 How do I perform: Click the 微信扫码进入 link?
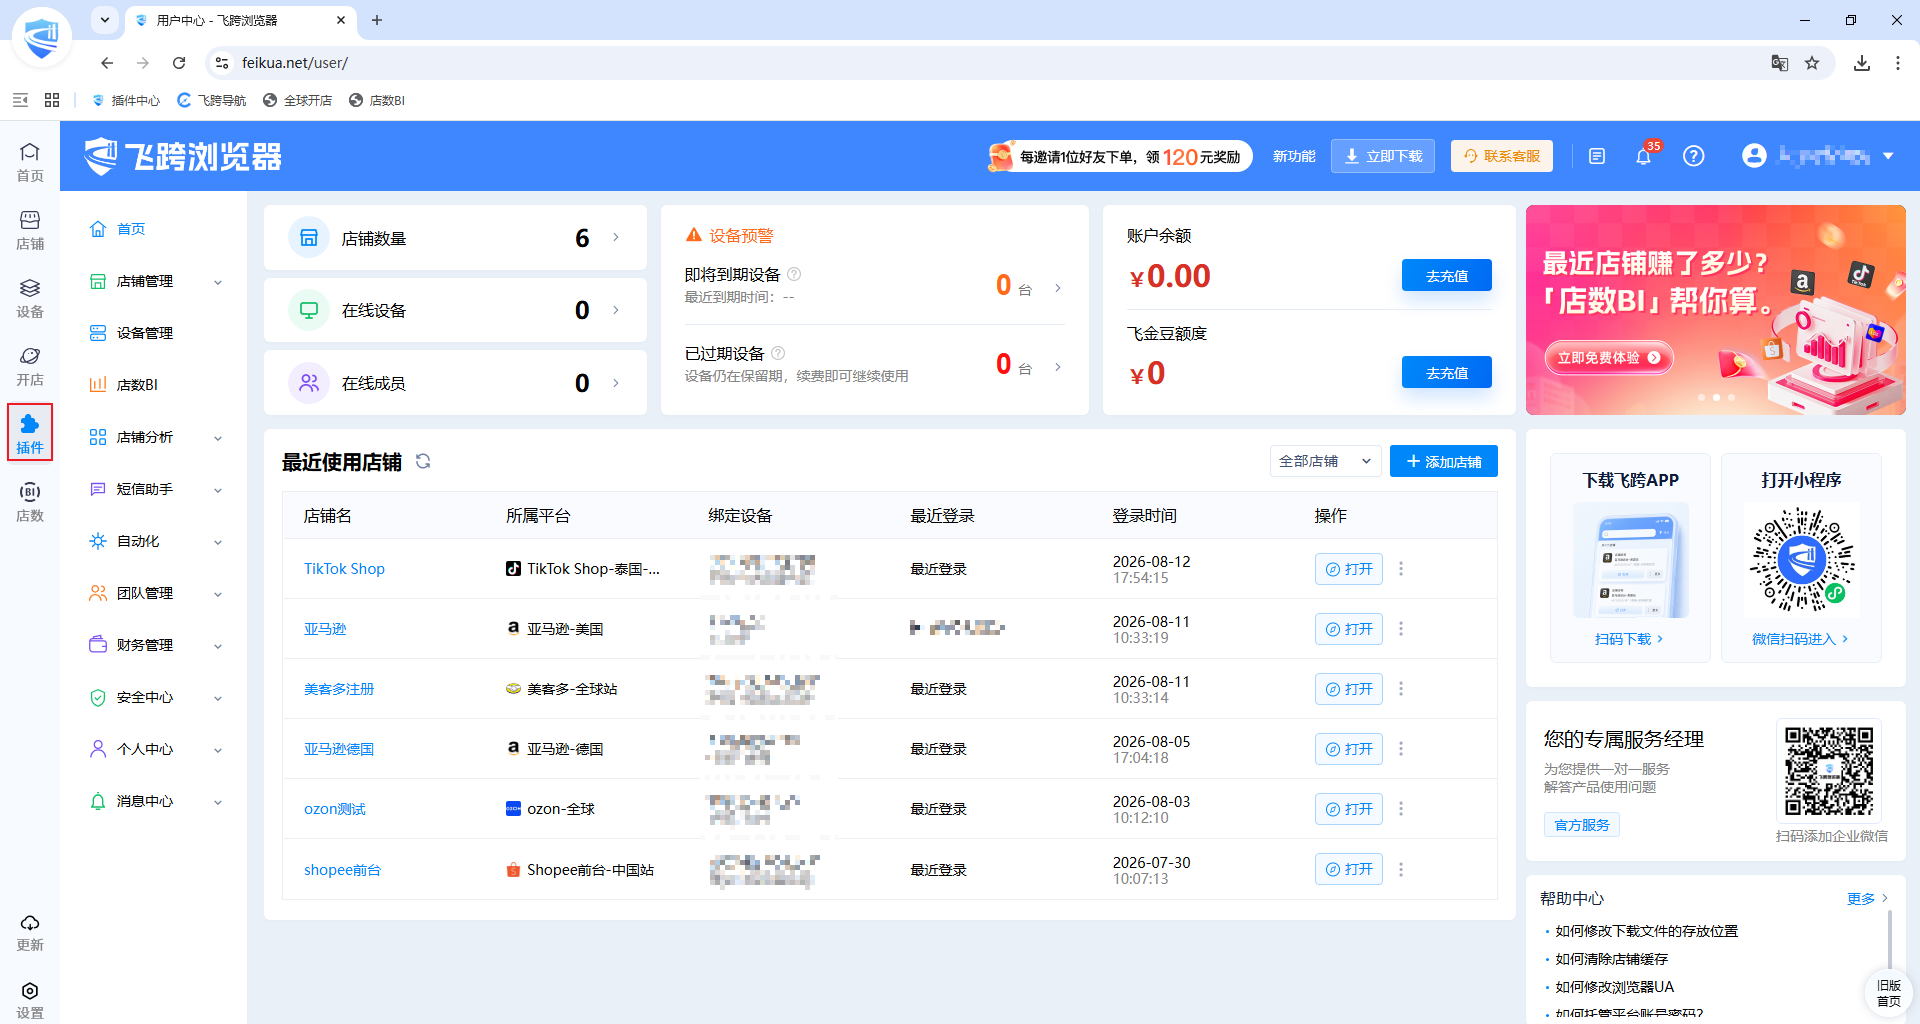tap(1800, 639)
